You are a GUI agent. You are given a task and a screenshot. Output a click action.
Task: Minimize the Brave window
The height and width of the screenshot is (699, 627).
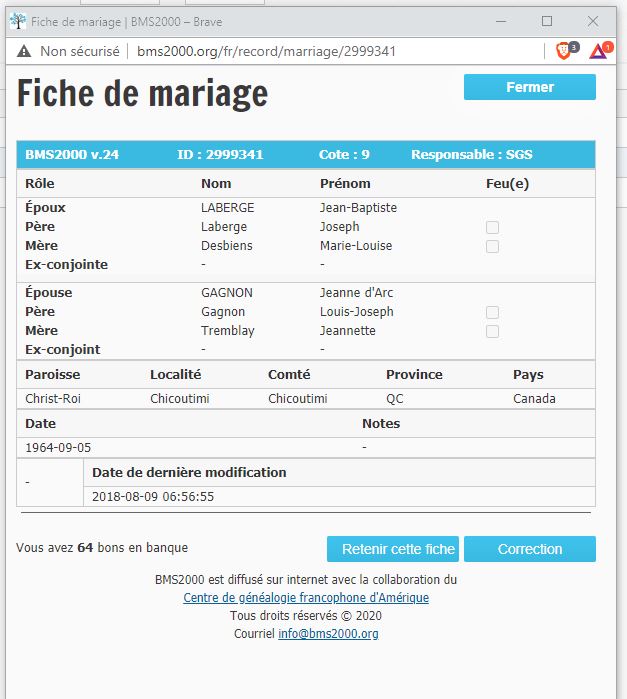point(501,21)
